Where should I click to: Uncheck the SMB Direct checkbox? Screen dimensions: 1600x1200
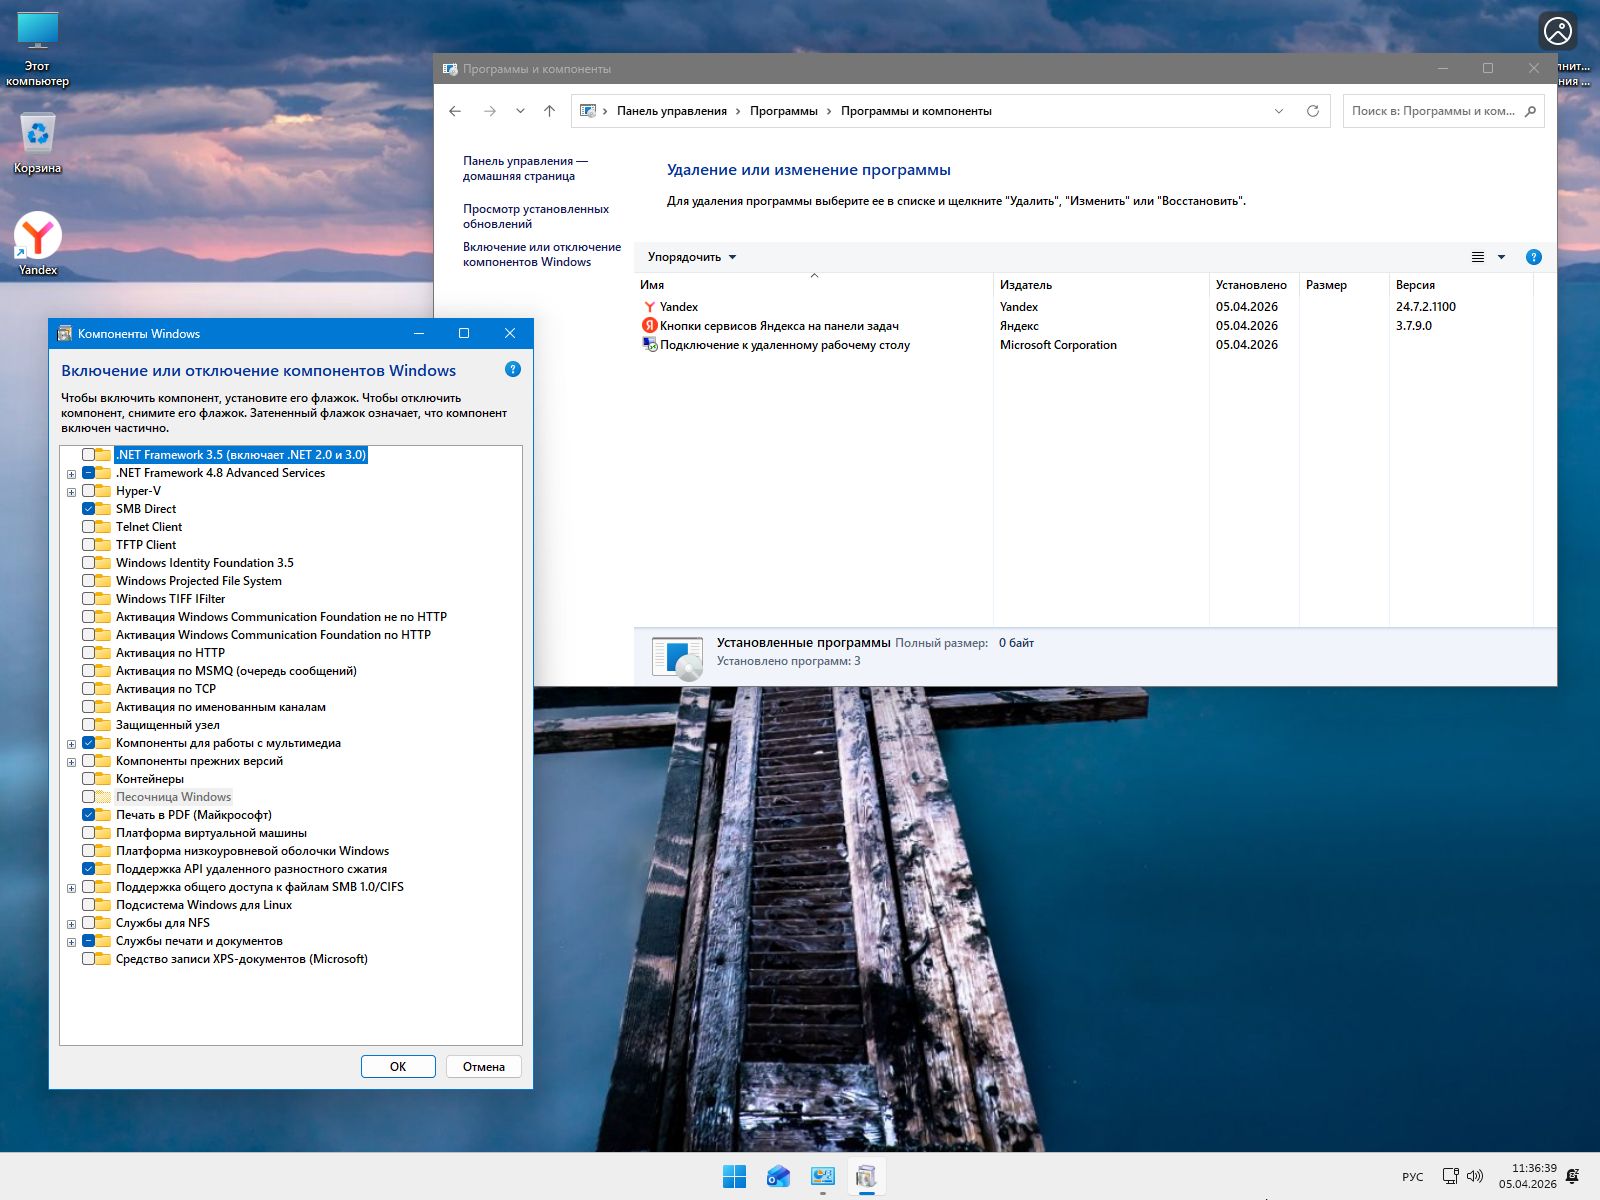89,509
